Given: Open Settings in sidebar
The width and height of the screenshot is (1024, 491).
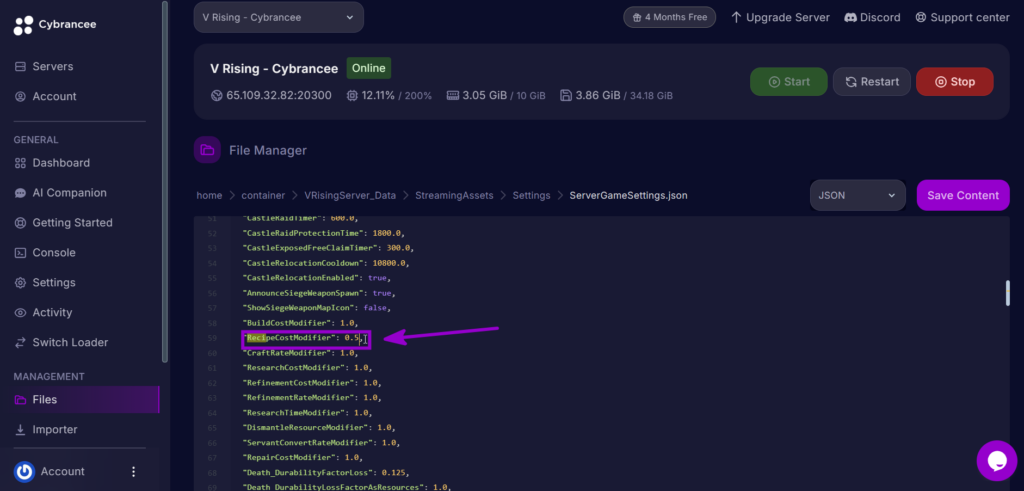Looking at the screenshot, I should pos(54,283).
